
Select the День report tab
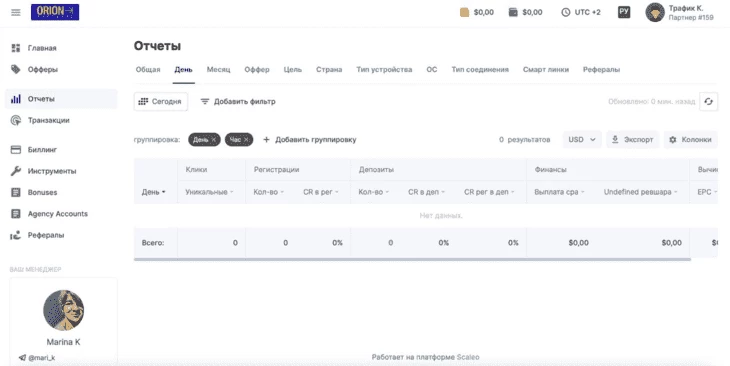tap(183, 69)
